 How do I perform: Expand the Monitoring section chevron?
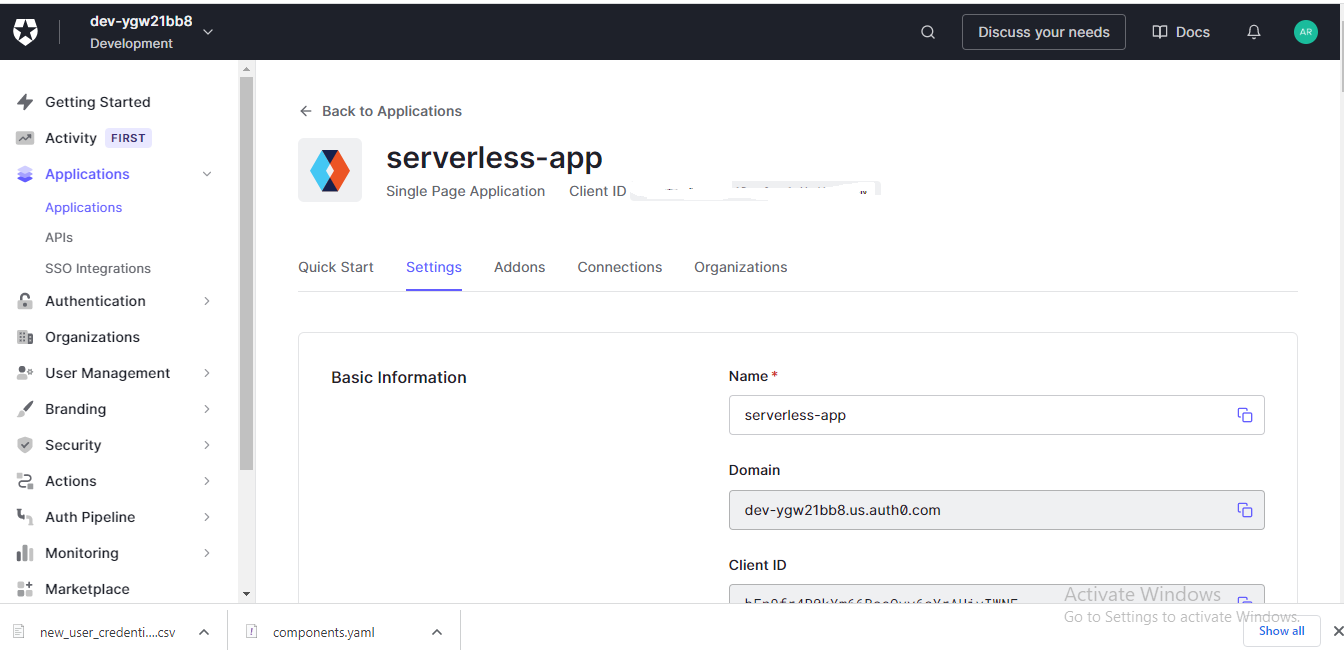[x=207, y=553]
